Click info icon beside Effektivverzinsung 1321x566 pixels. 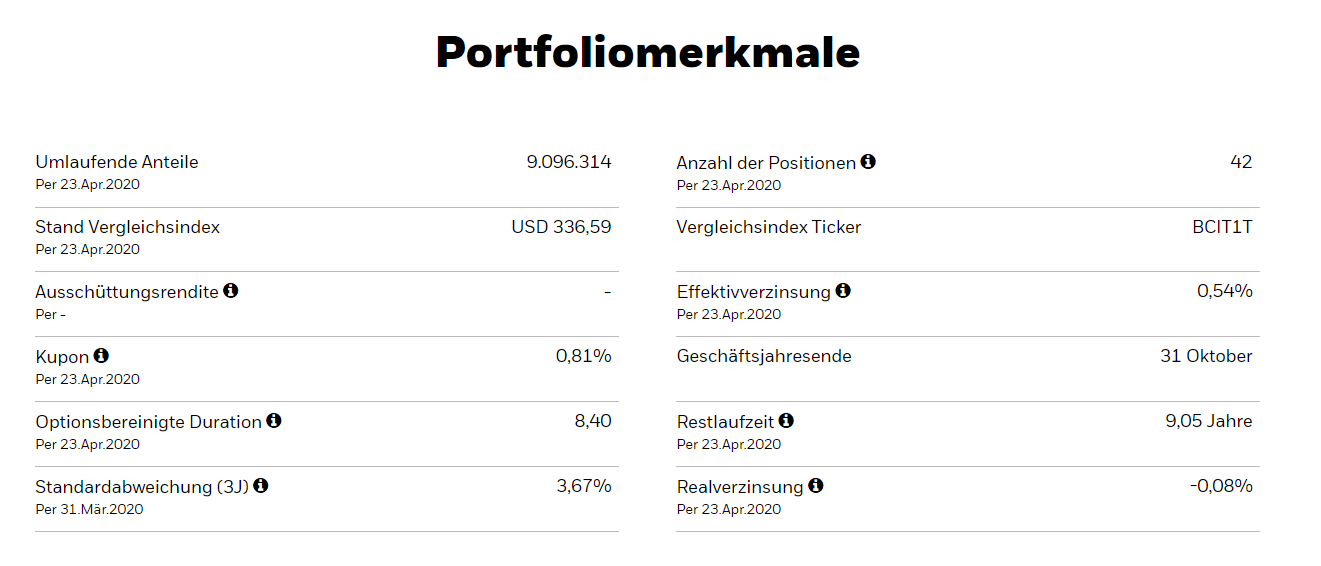pyautogui.click(x=843, y=290)
